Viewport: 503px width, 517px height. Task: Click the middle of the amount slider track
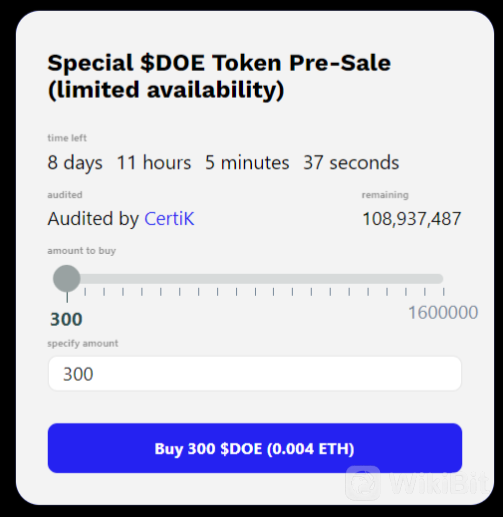coord(255,279)
